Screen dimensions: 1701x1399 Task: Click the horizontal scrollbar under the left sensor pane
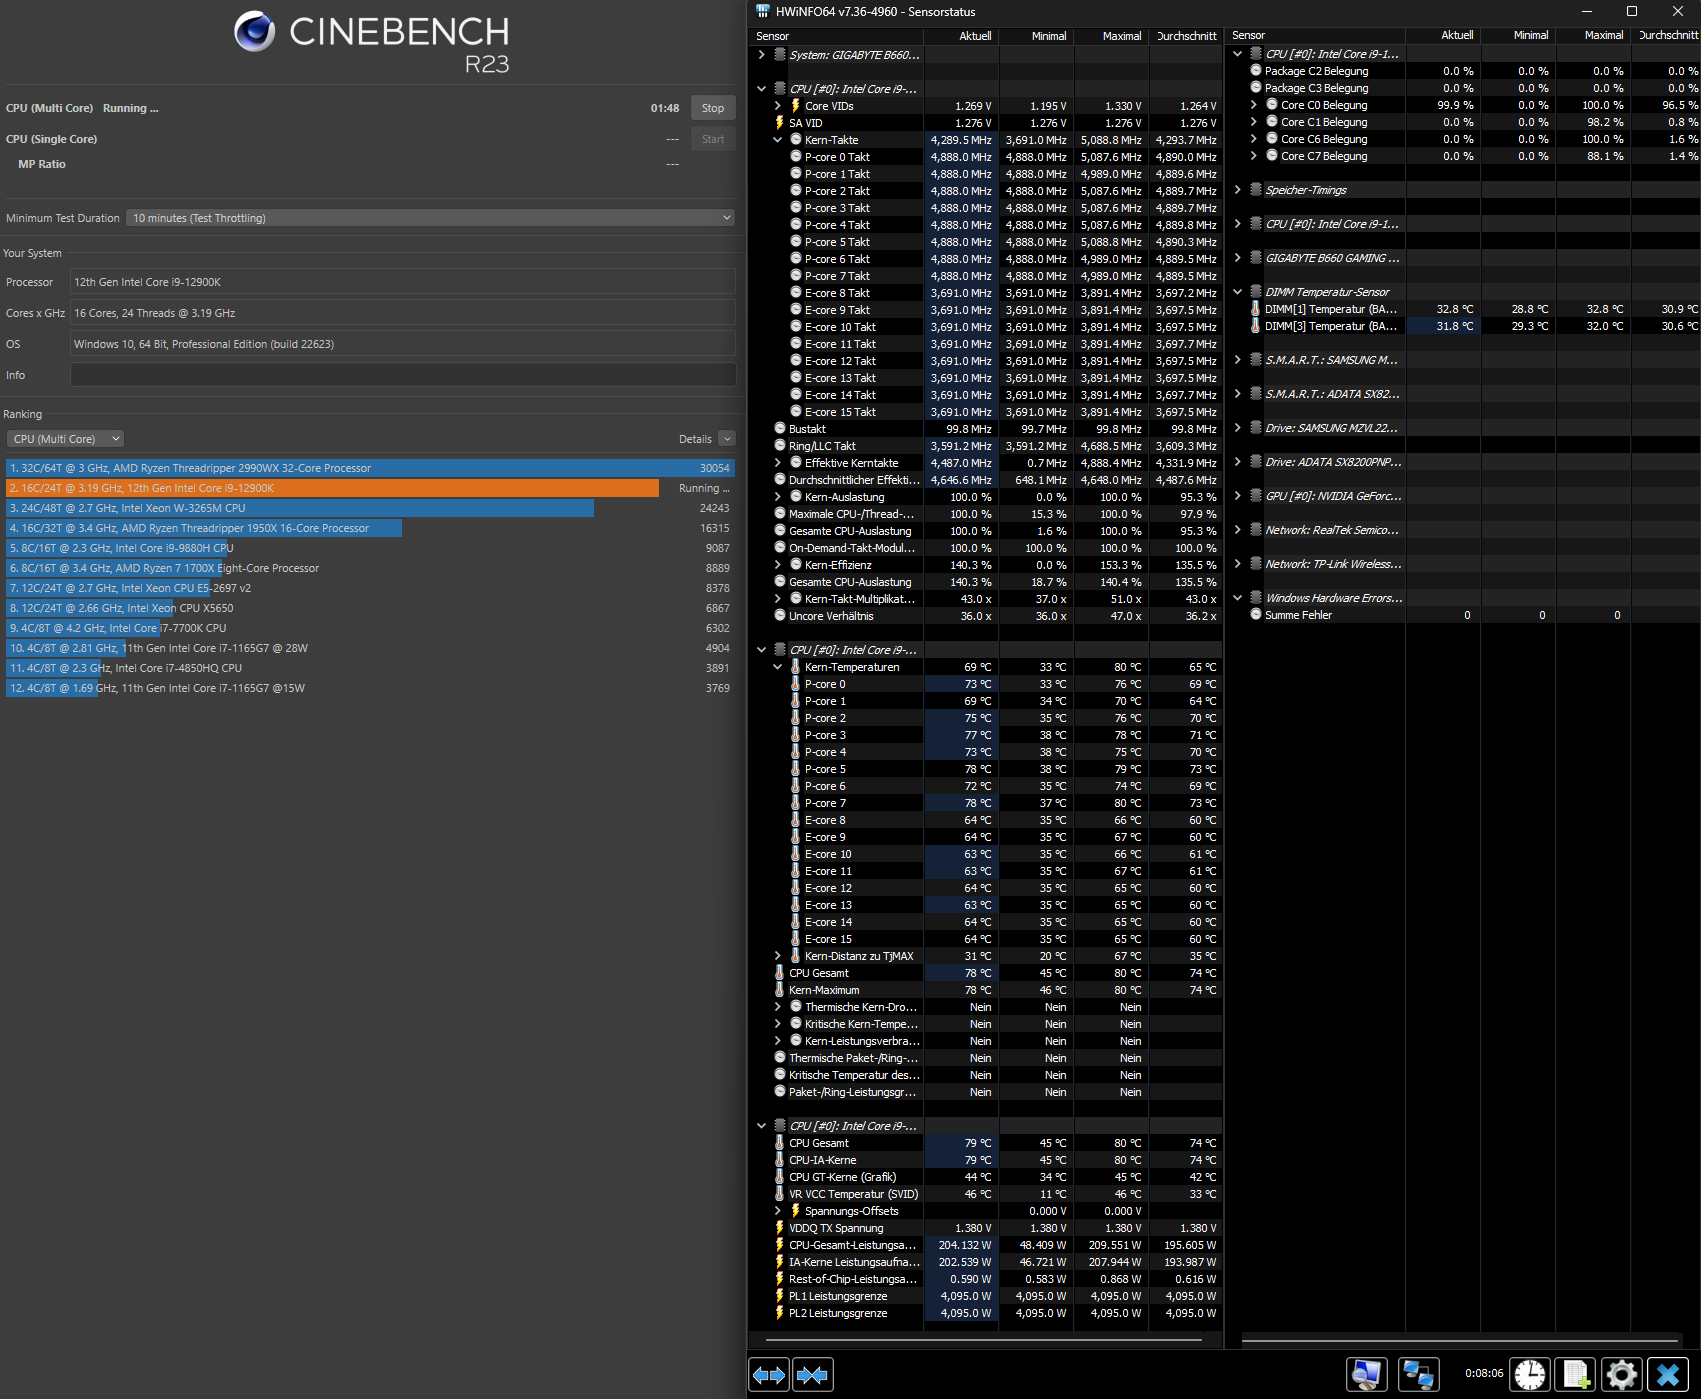coord(985,1340)
